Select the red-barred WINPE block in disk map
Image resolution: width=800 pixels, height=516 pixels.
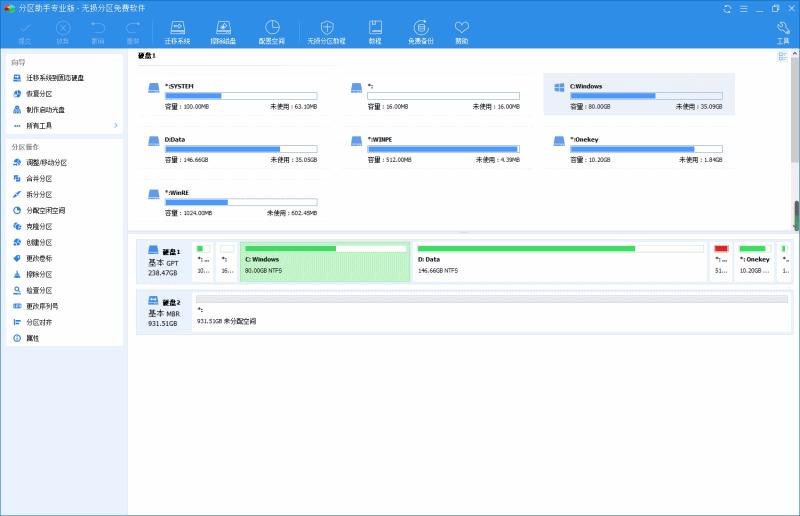[x=721, y=261]
